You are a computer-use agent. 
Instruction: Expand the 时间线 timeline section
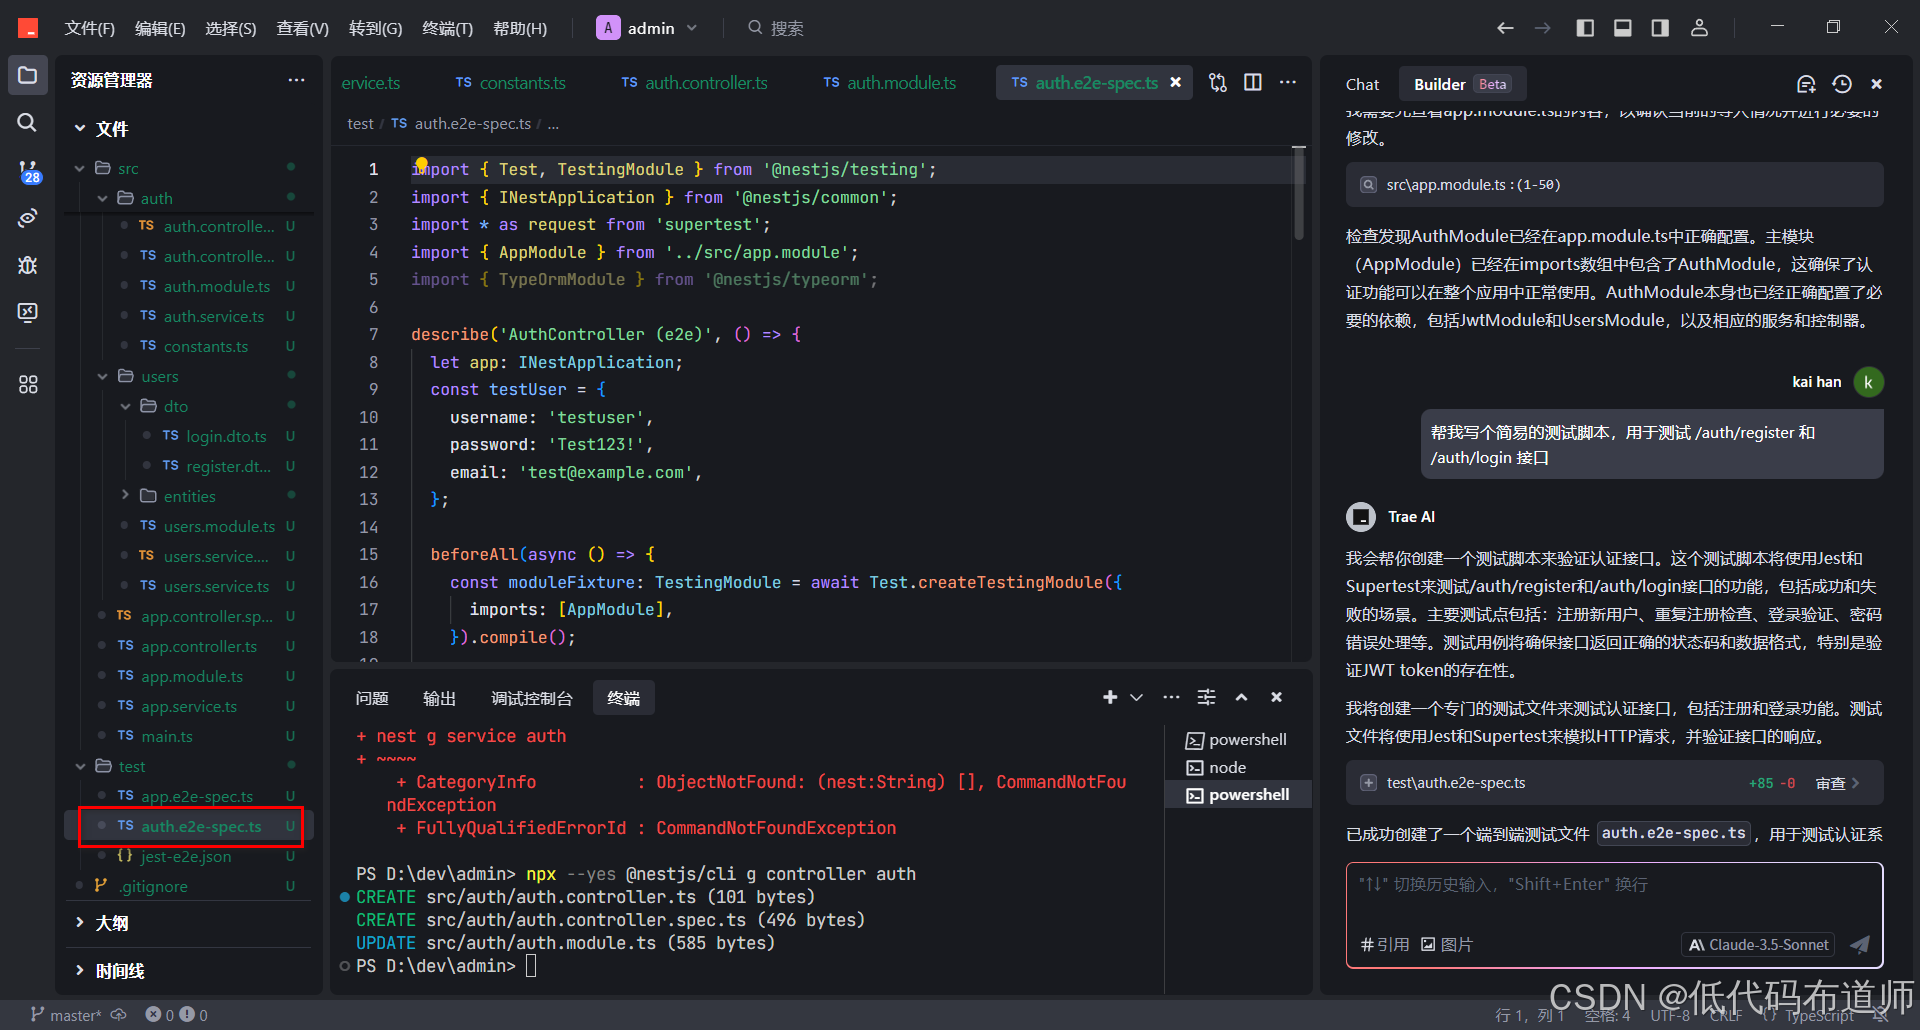point(108,970)
